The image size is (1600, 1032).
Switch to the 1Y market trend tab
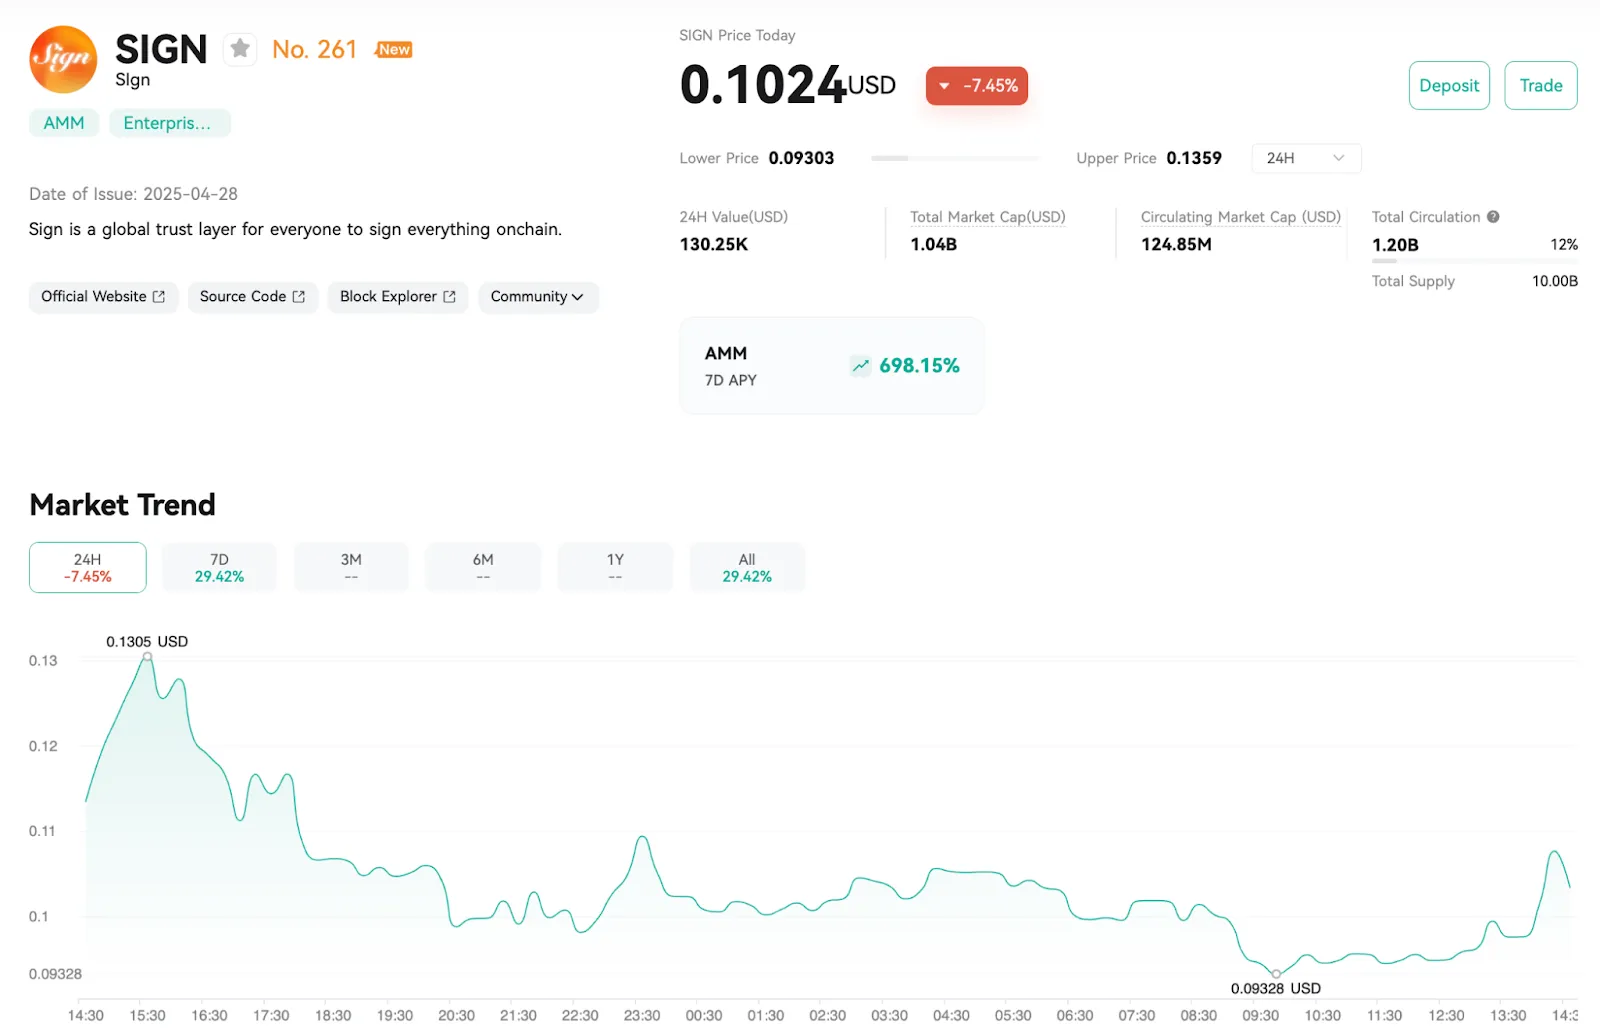[x=615, y=567]
